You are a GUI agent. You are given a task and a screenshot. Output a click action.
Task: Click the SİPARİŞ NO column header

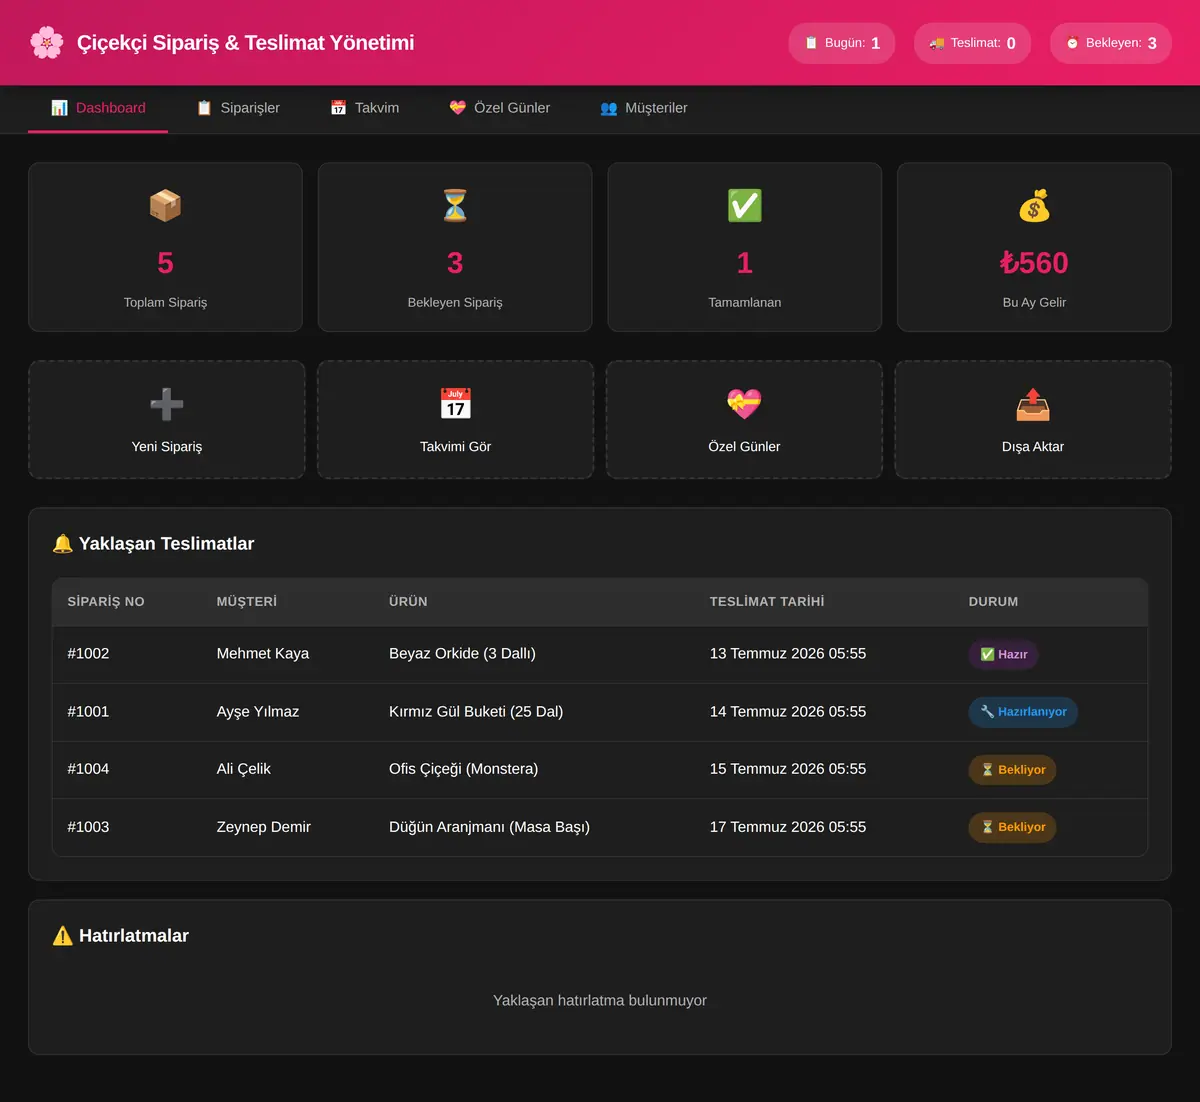106,602
